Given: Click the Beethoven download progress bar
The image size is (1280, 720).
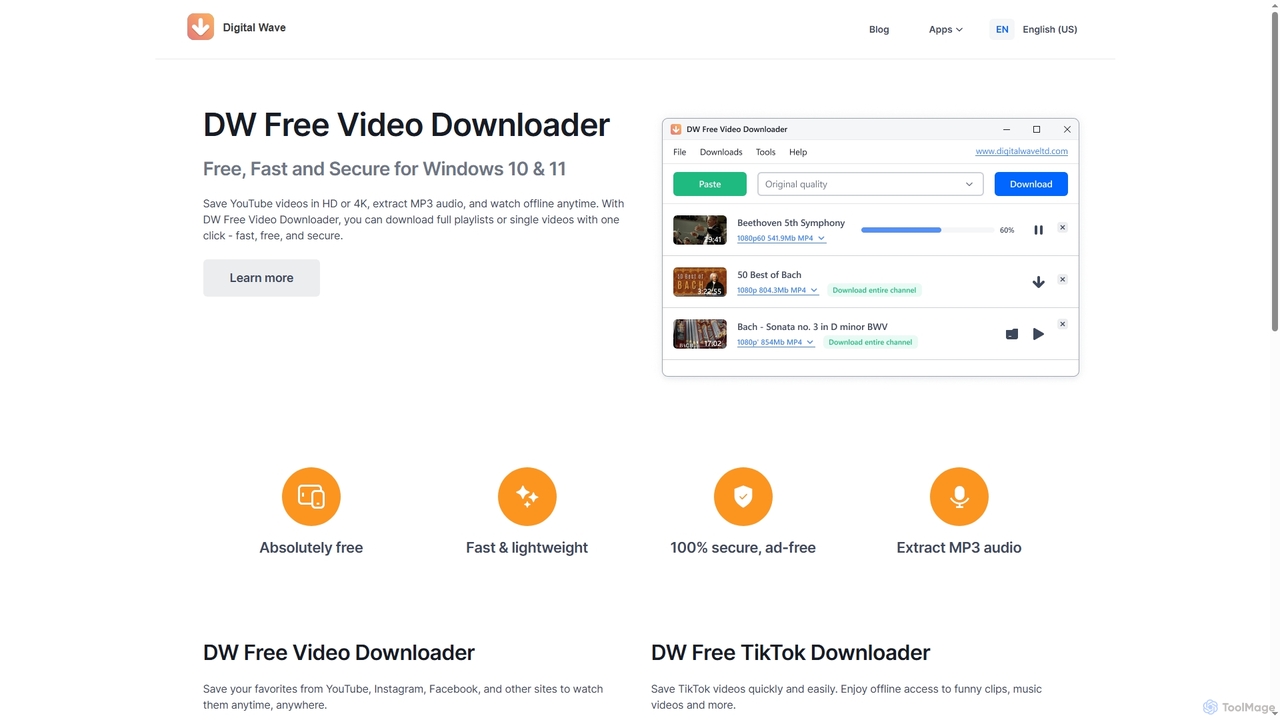Looking at the screenshot, I should click(x=927, y=230).
